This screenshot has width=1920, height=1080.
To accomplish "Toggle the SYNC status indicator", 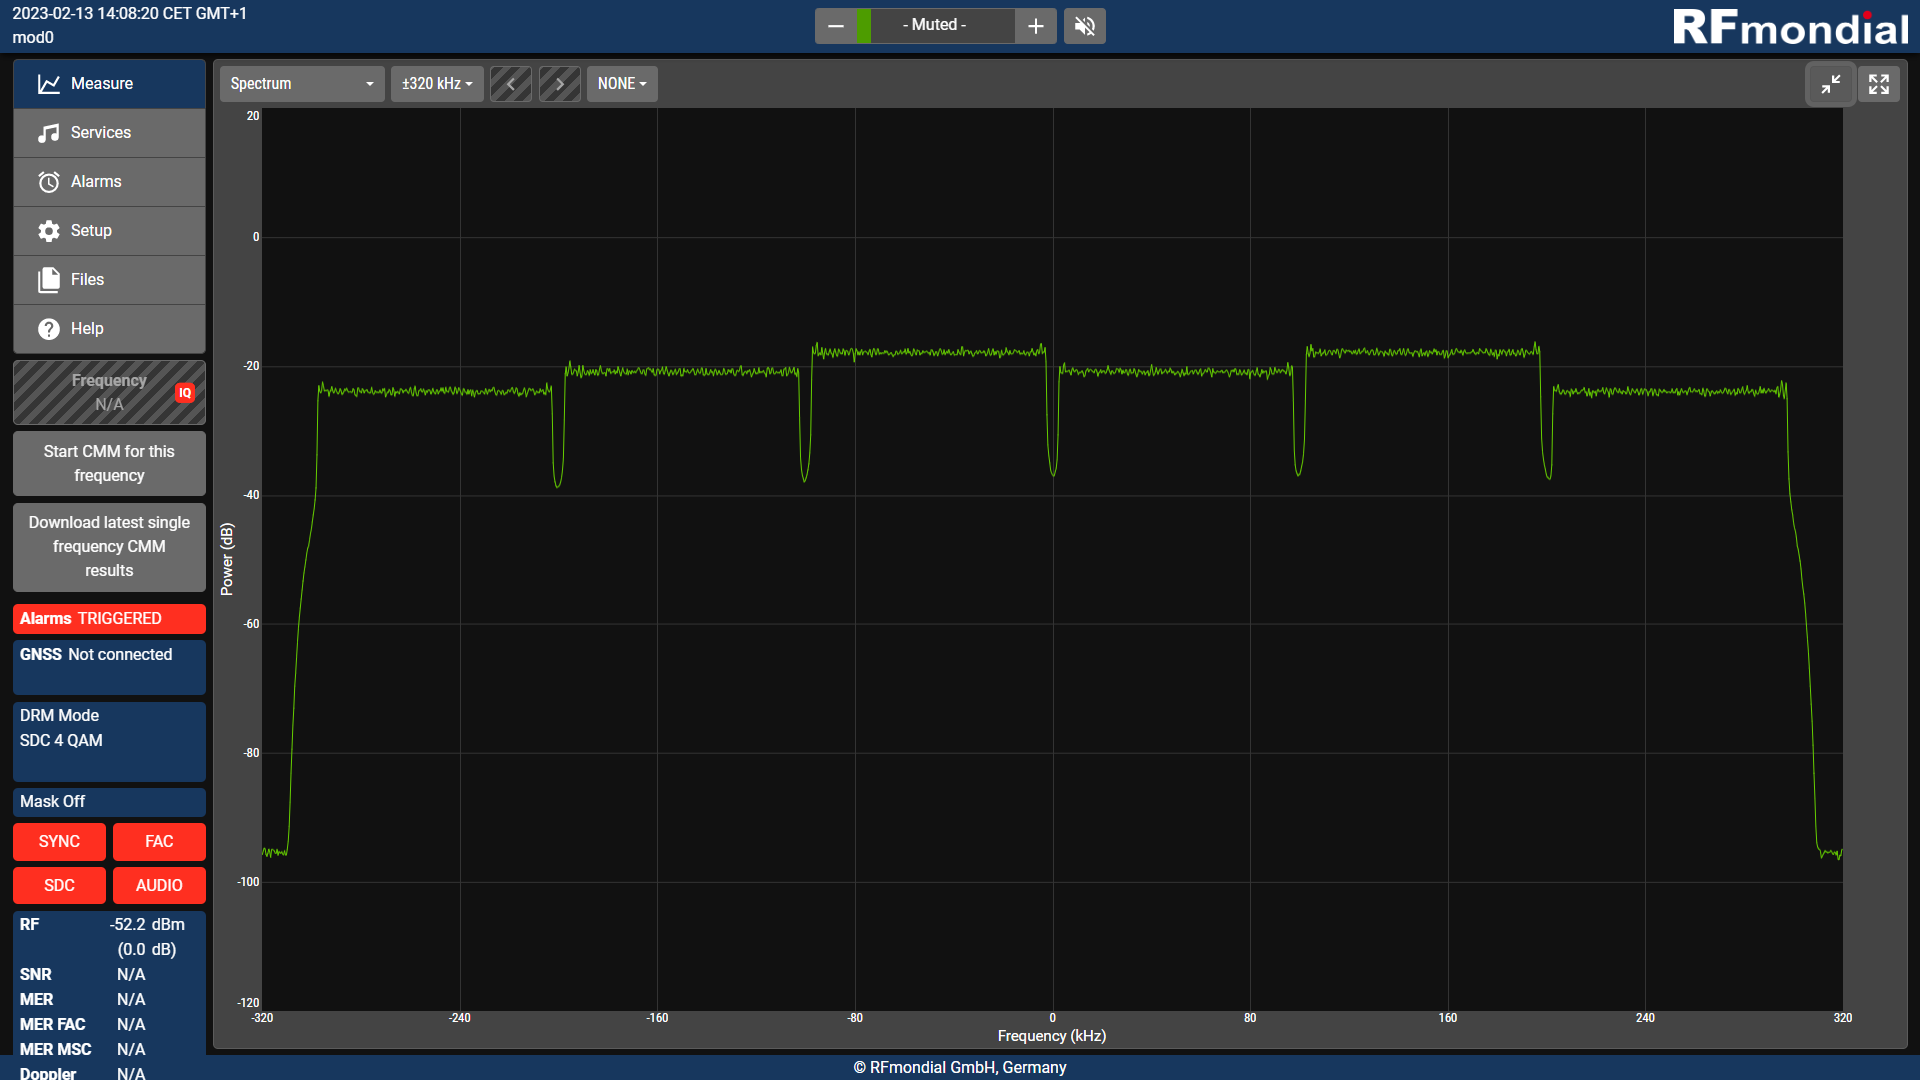I will (x=59, y=842).
